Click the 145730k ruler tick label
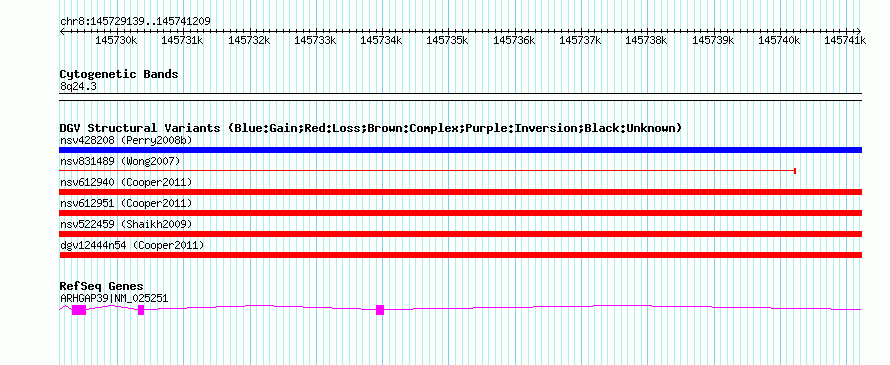 [116, 40]
